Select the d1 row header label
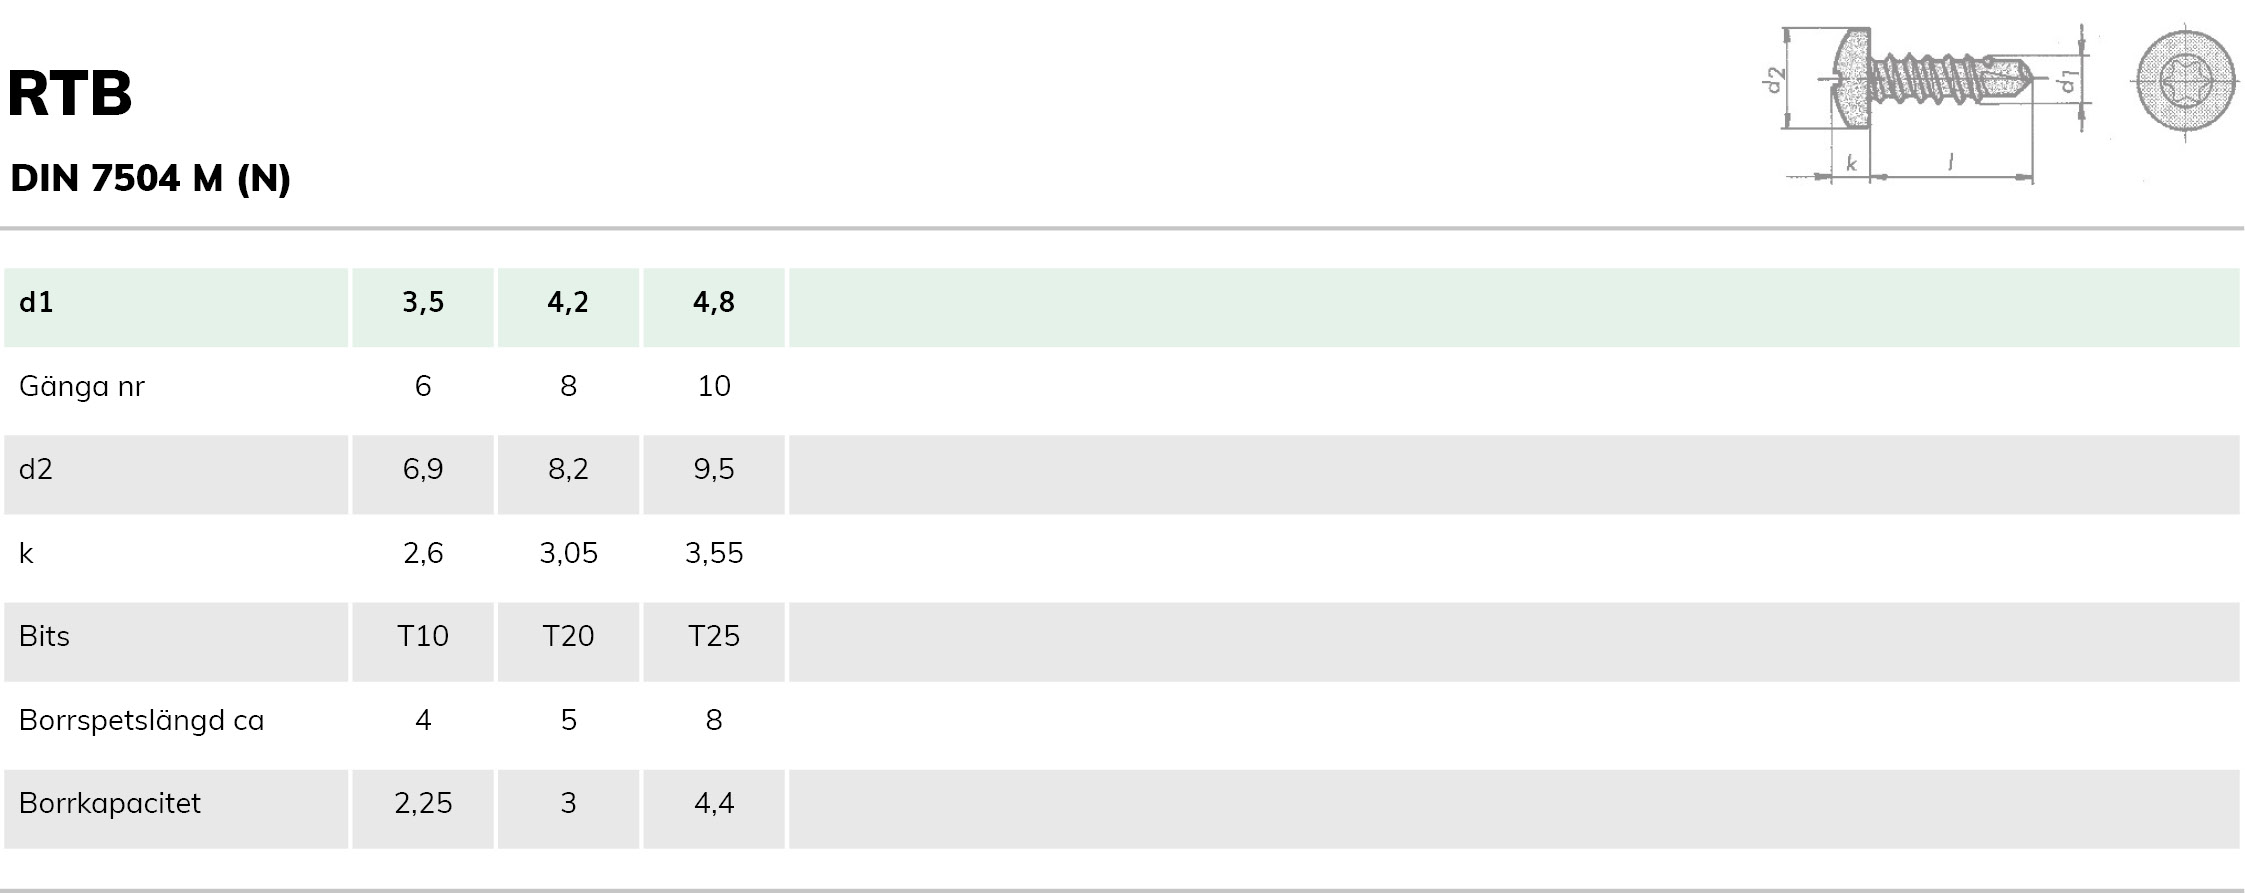The width and height of the screenshot is (2245, 893). click(36, 302)
